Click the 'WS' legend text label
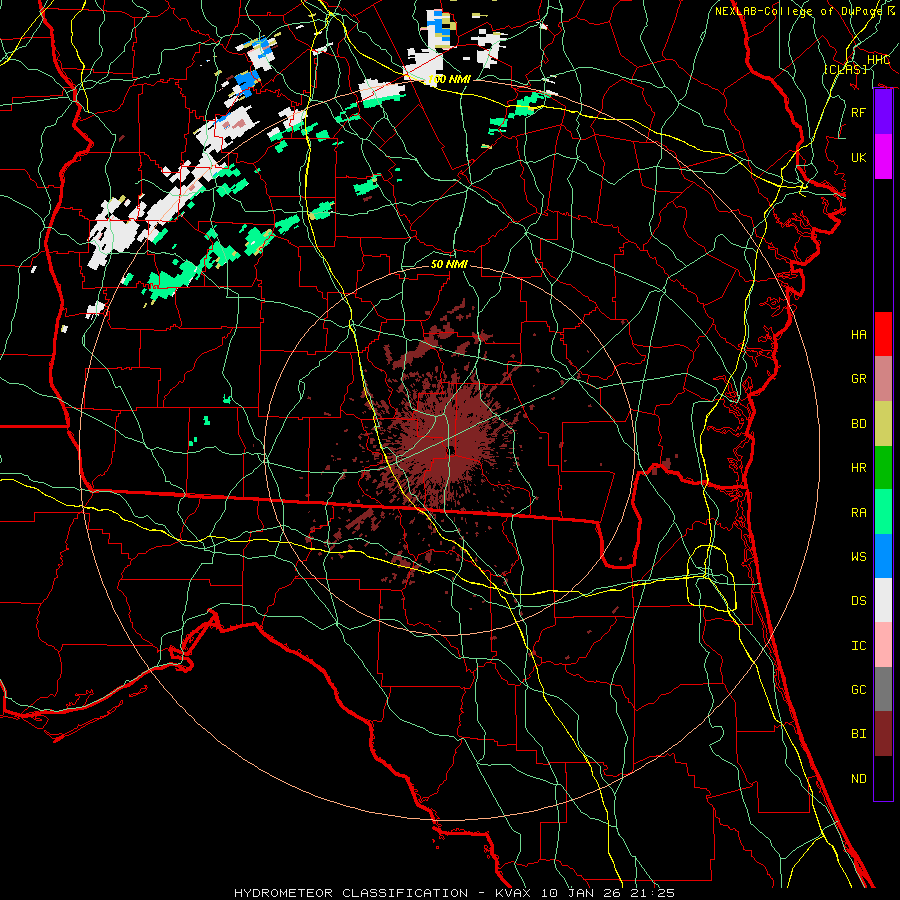 (858, 557)
